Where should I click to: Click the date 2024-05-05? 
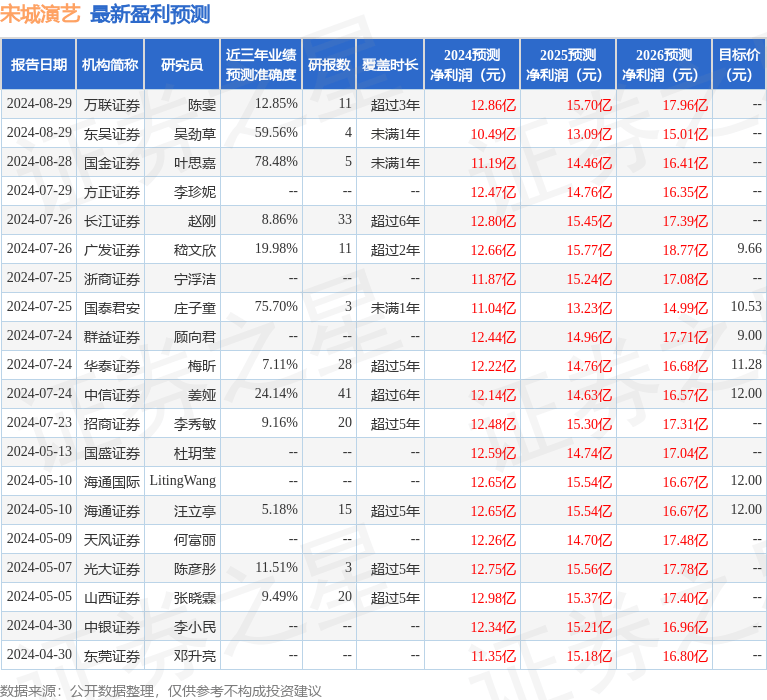[x=39, y=596]
